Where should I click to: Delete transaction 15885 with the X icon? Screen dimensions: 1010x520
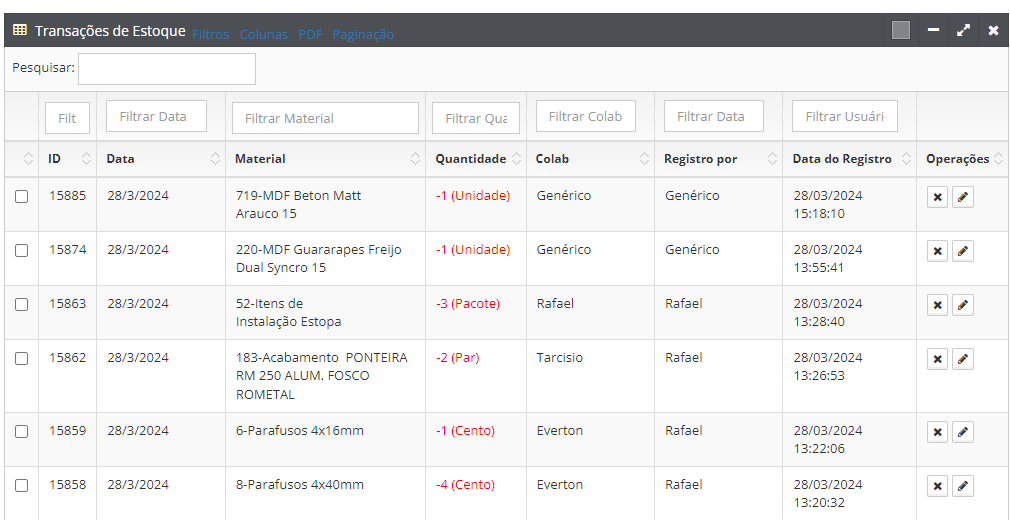click(937, 197)
